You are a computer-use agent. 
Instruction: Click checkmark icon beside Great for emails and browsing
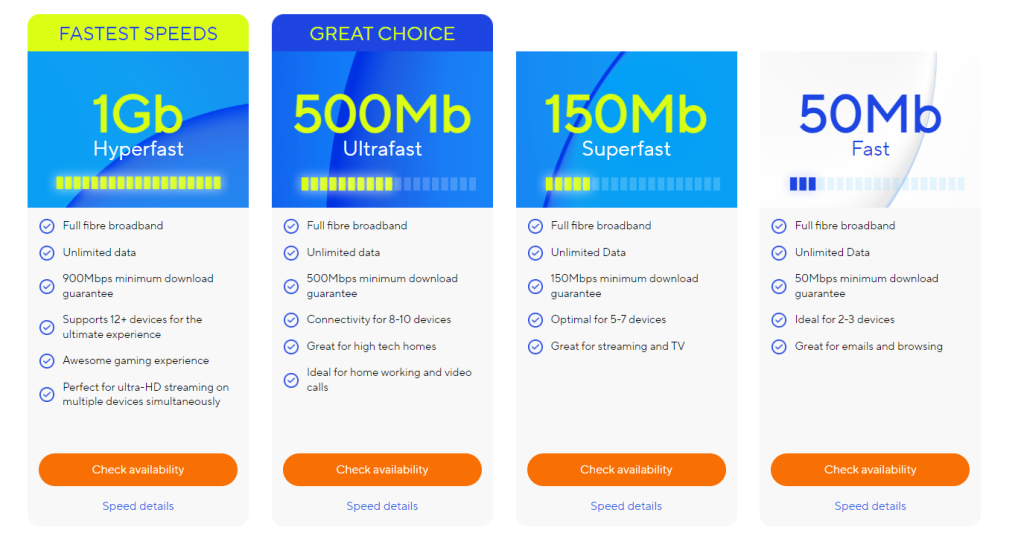click(779, 347)
